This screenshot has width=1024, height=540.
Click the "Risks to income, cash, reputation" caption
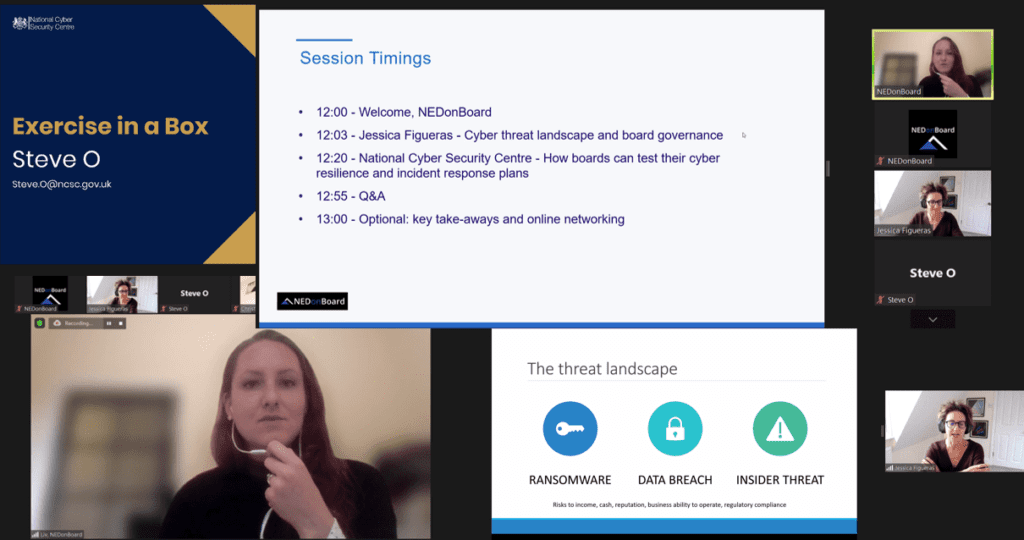(x=669, y=505)
